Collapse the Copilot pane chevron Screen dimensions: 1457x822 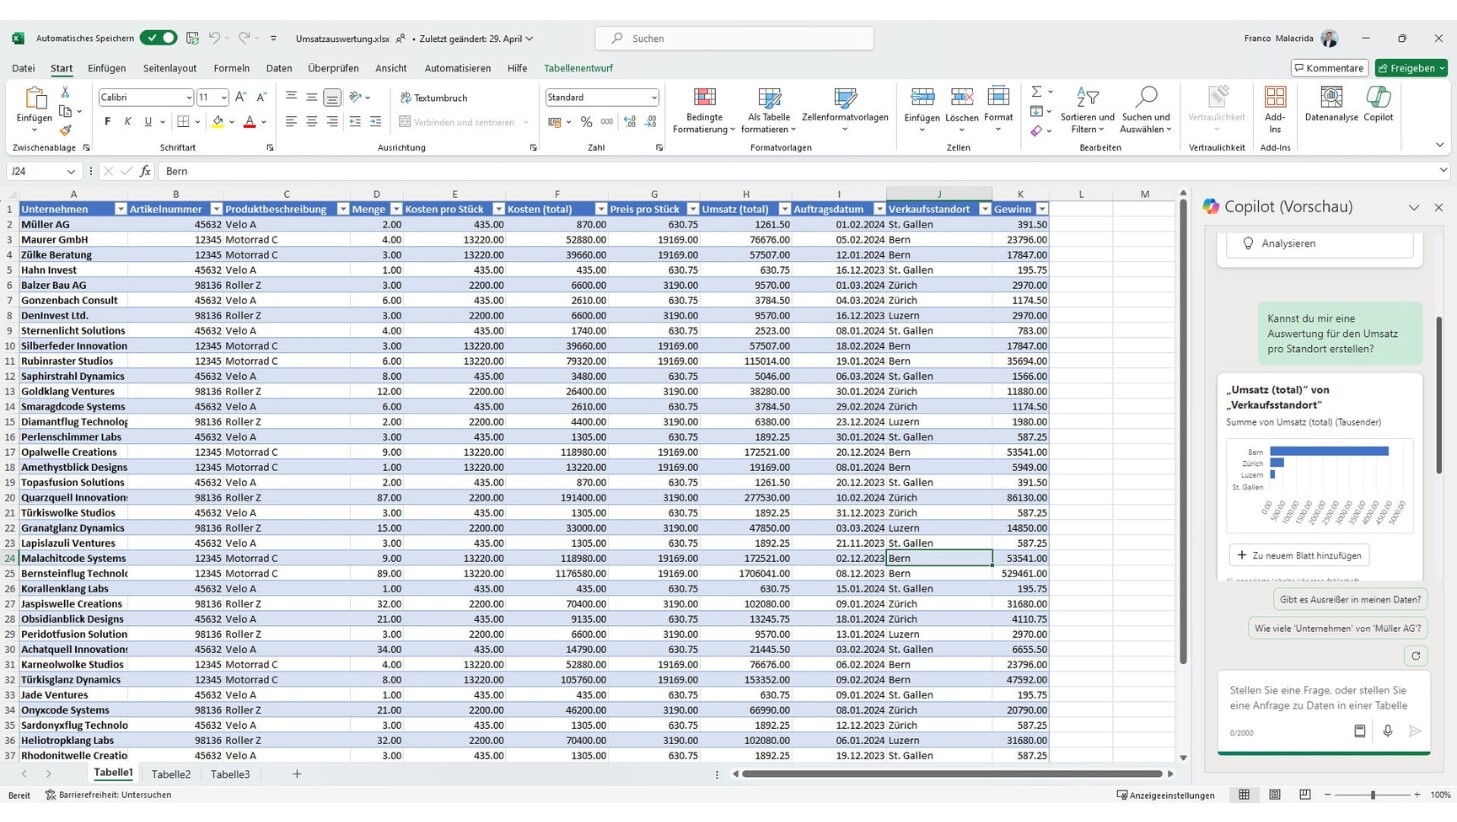click(x=1414, y=208)
